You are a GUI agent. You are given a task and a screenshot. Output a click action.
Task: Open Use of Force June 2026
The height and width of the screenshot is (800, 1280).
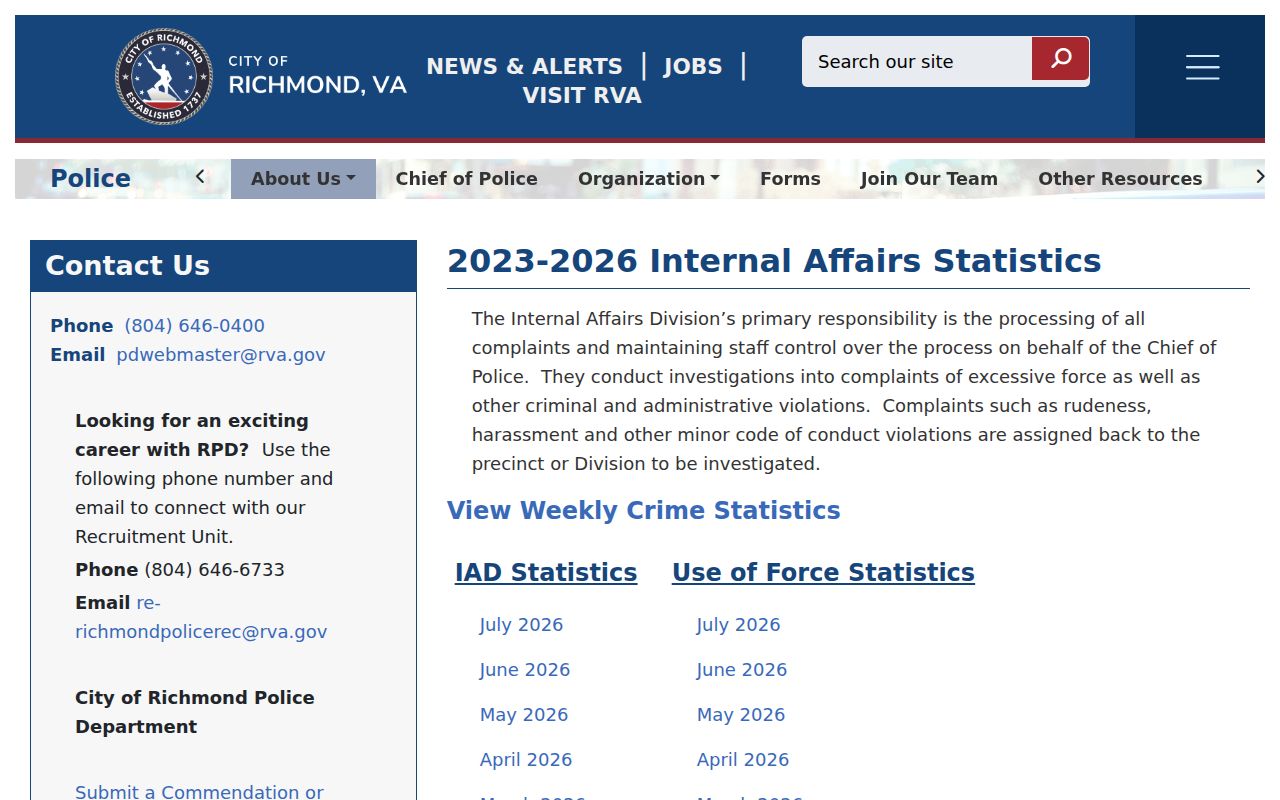742,670
